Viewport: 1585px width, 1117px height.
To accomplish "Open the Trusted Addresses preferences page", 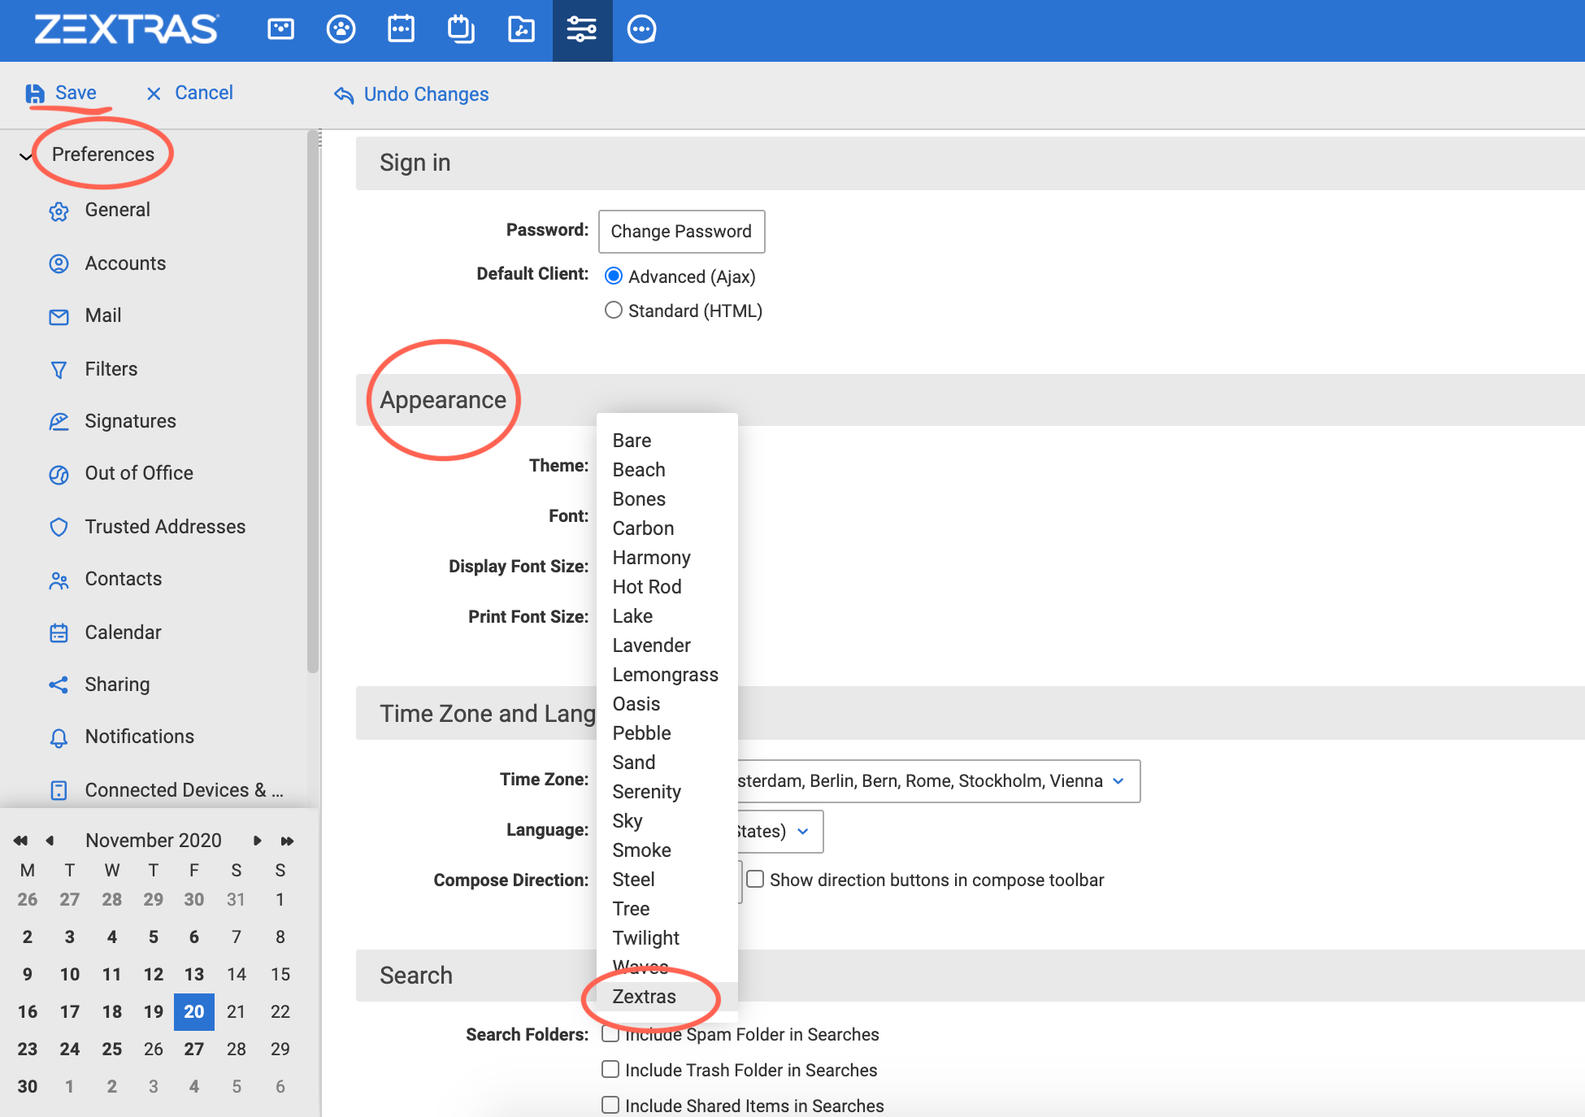I will (165, 527).
